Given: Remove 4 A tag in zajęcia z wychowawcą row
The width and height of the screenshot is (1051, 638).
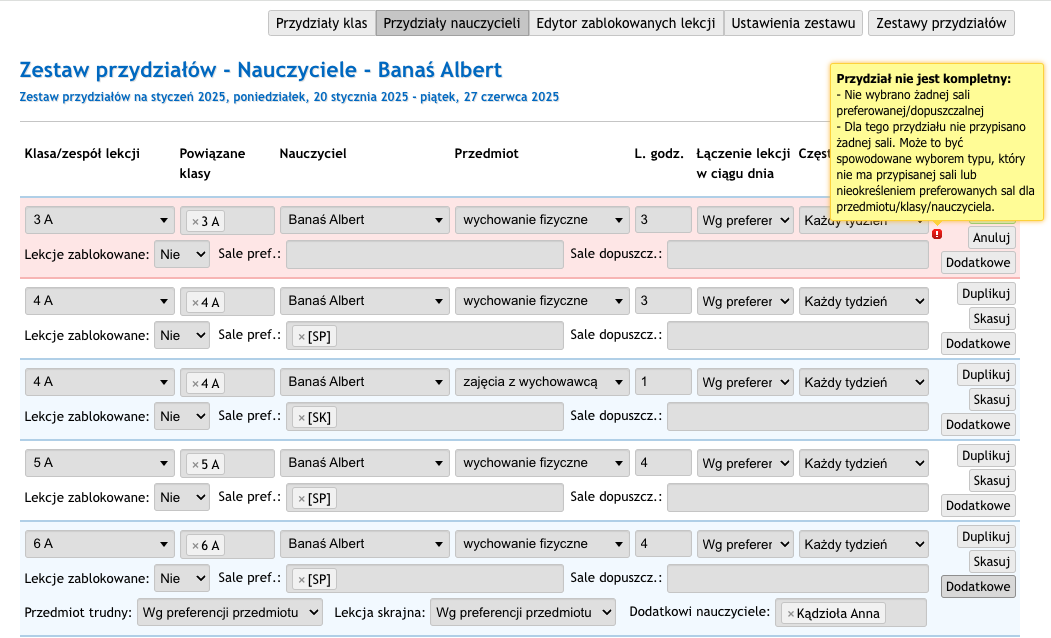Looking at the screenshot, I should (195, 383).
